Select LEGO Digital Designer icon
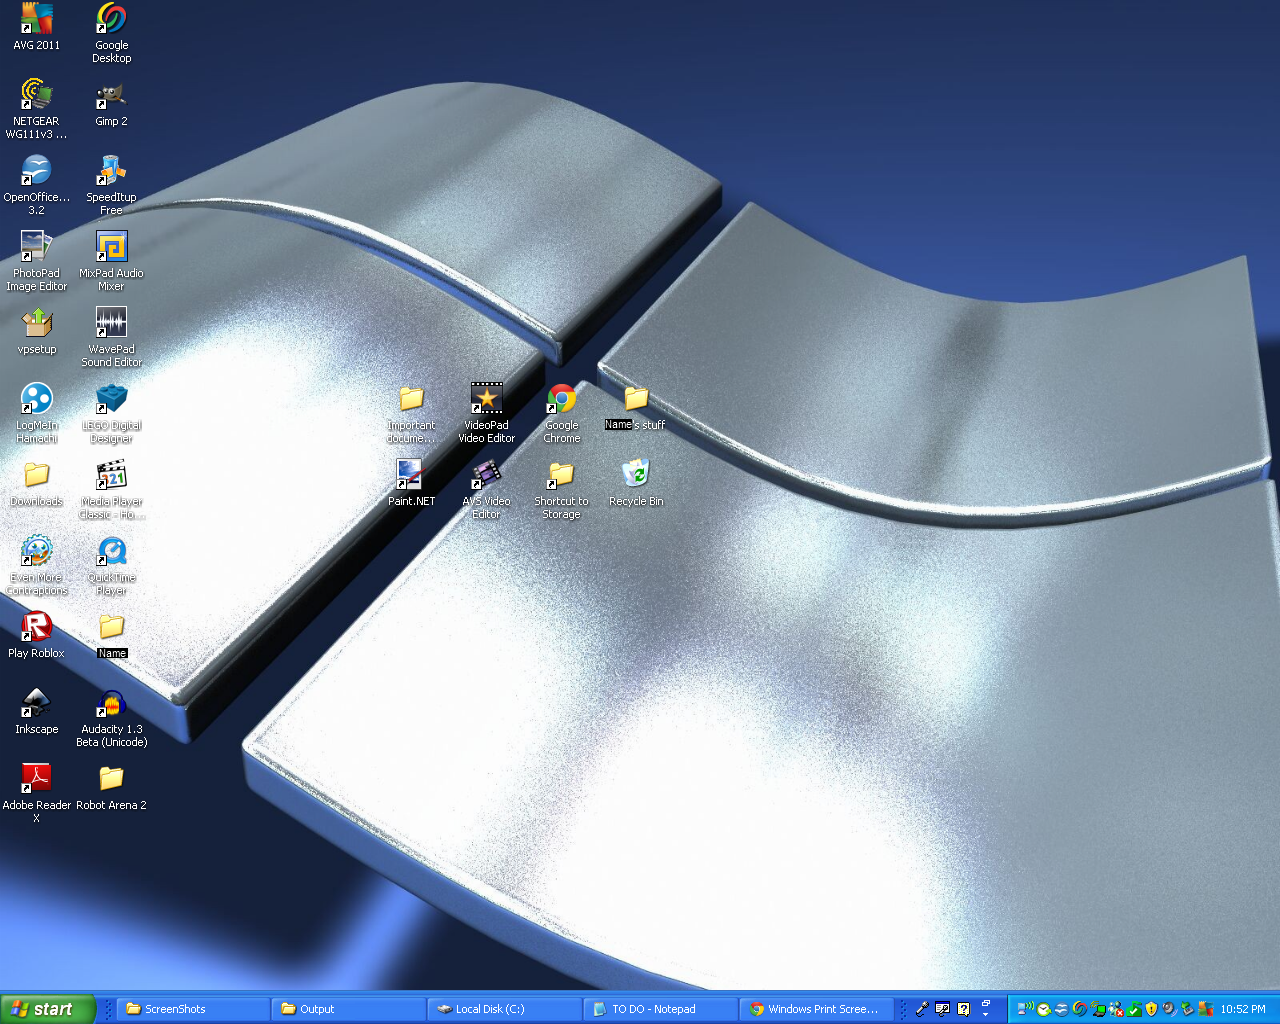Viewport: 1280px width, 1024px height. [x=111, y=413]
